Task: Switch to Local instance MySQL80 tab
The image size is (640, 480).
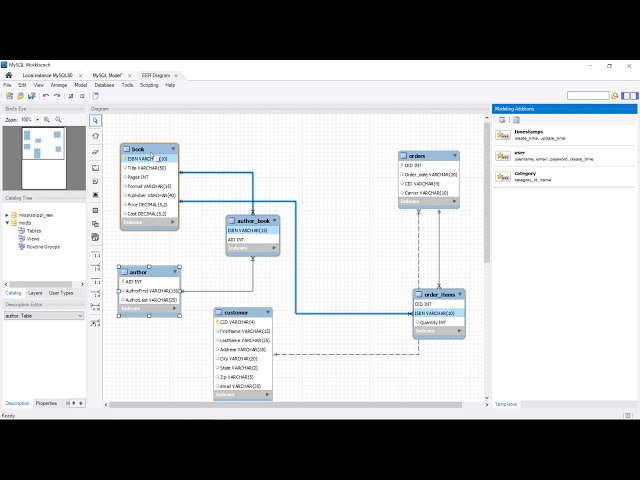Action: (47, 76)
